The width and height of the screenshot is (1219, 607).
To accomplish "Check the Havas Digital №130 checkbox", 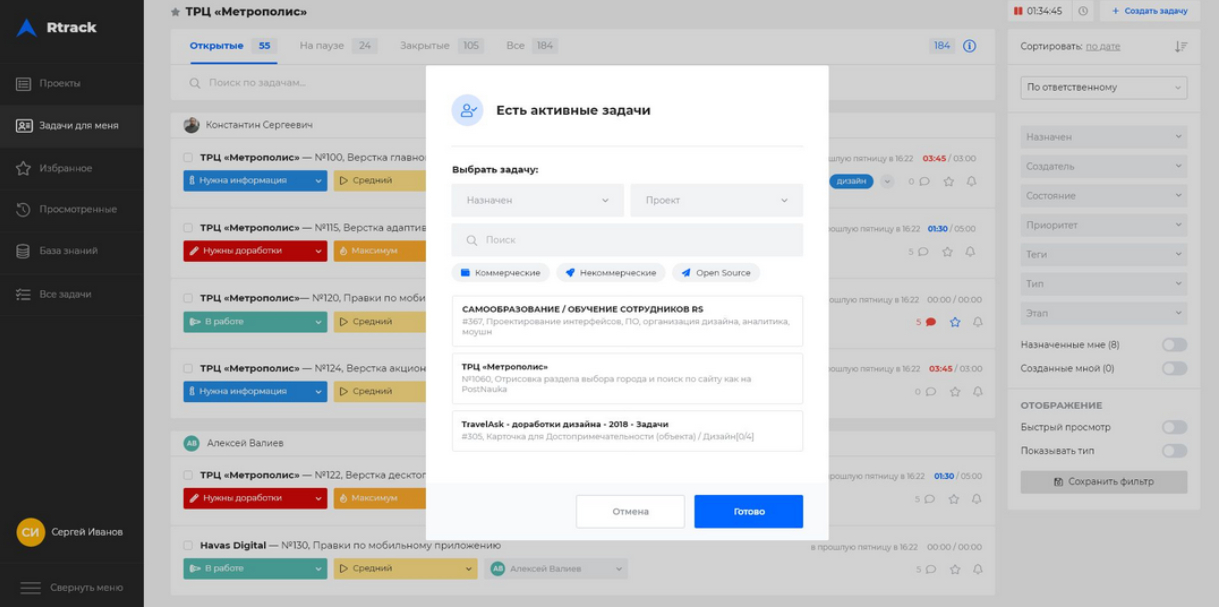I will [x=188, y=546].
